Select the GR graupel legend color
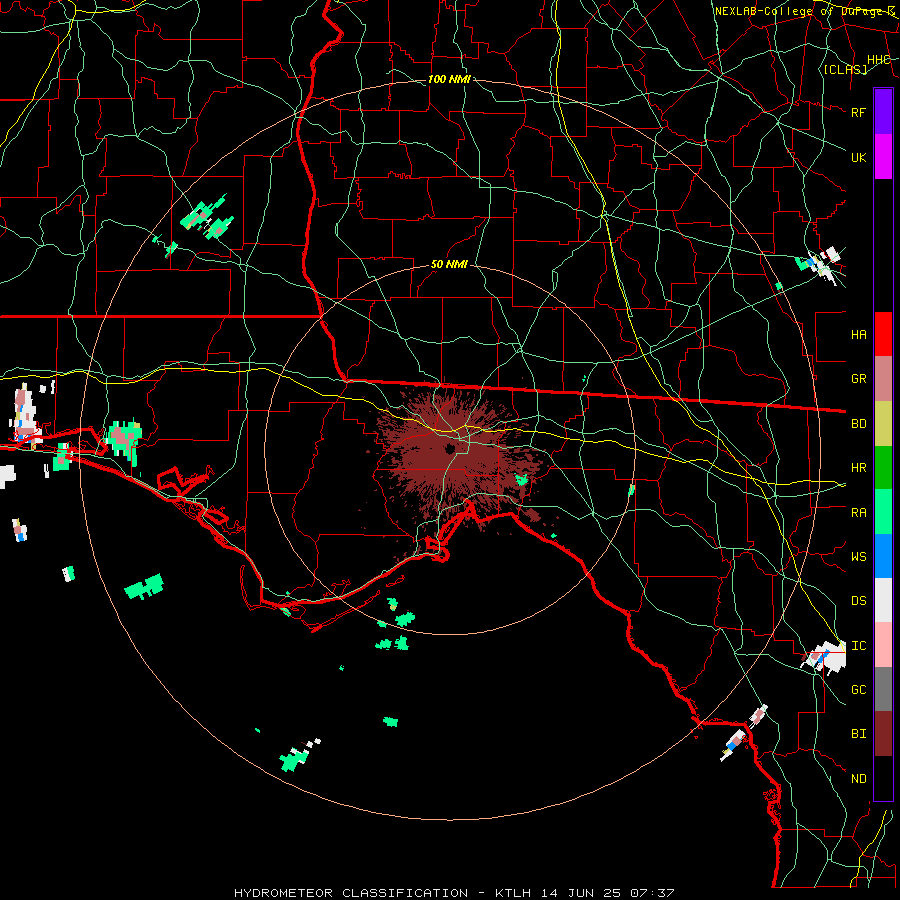This screenshot has height=900, width=900. coord(883,378)
